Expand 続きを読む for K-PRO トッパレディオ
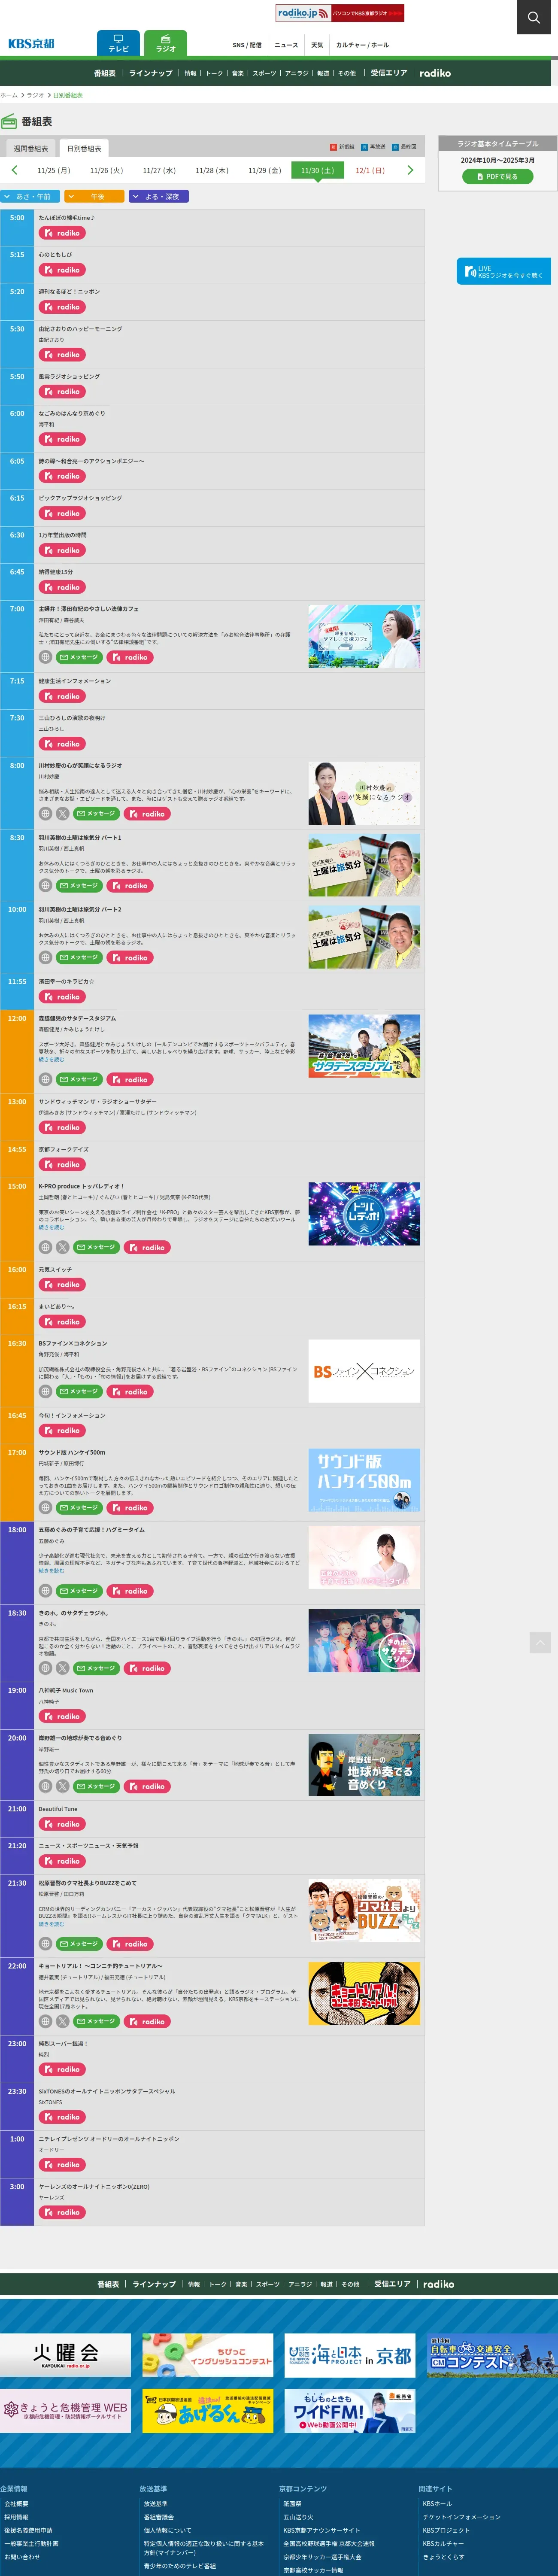The height and width of the screenshot is (2576, 558). pyautogui.click(x=51, y=1227)
